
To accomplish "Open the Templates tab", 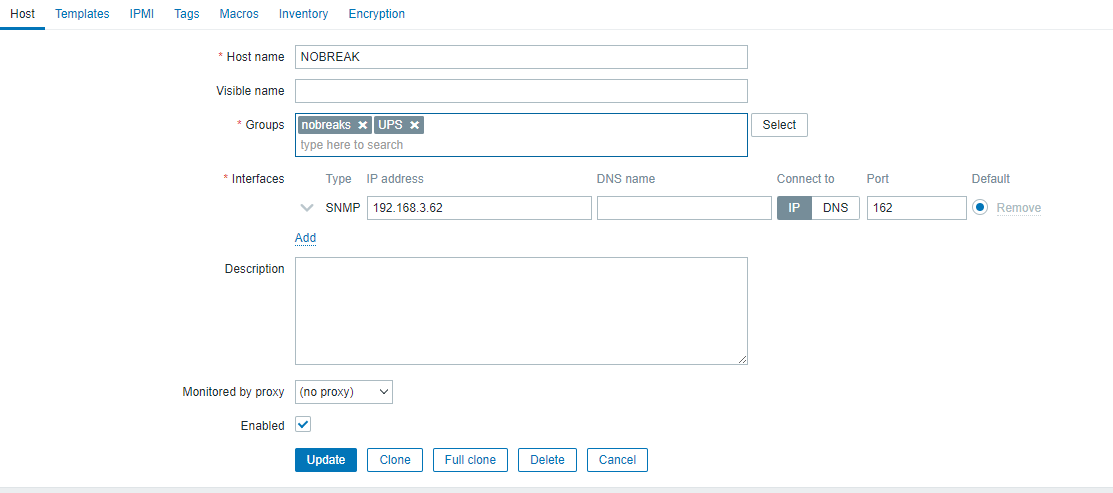I will [82, 14].
